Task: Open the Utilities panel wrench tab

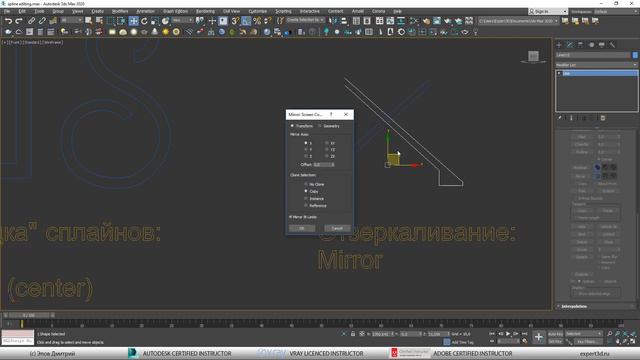Action: (612, 45)
